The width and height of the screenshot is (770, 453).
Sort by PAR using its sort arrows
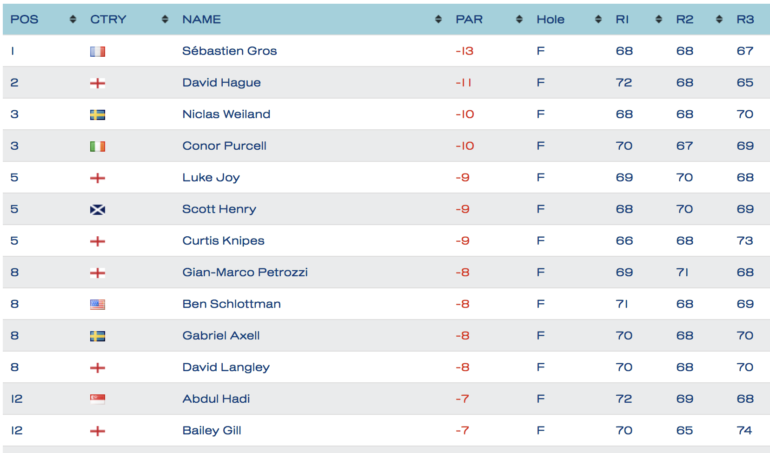click(519, 19)
